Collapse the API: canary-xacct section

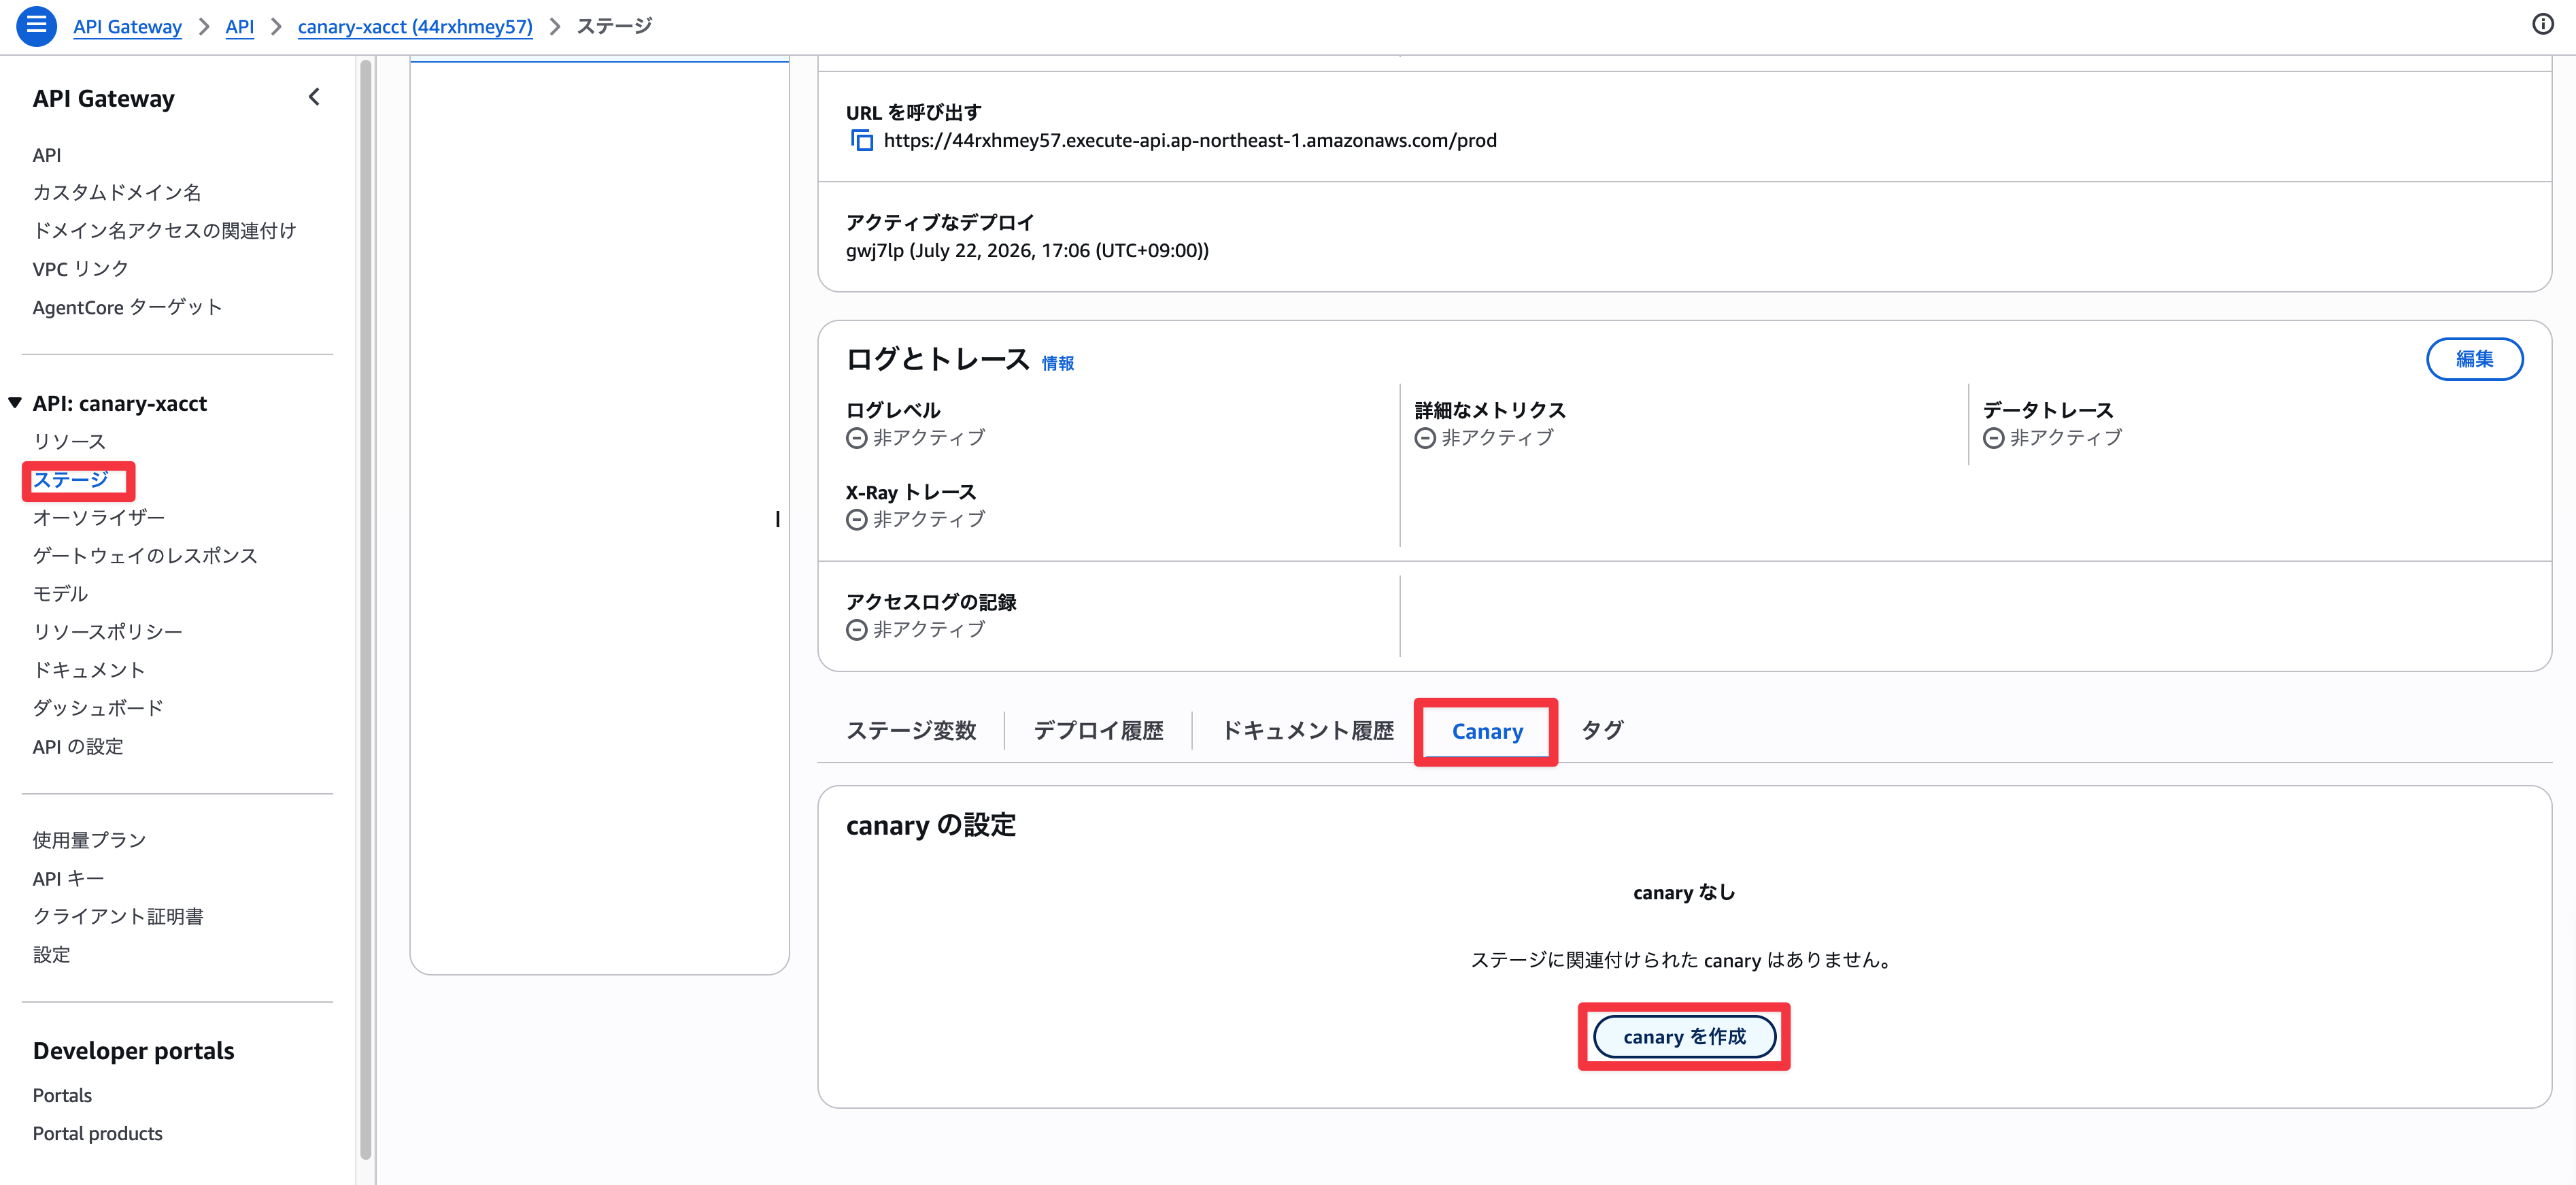[x=15, y=403]
